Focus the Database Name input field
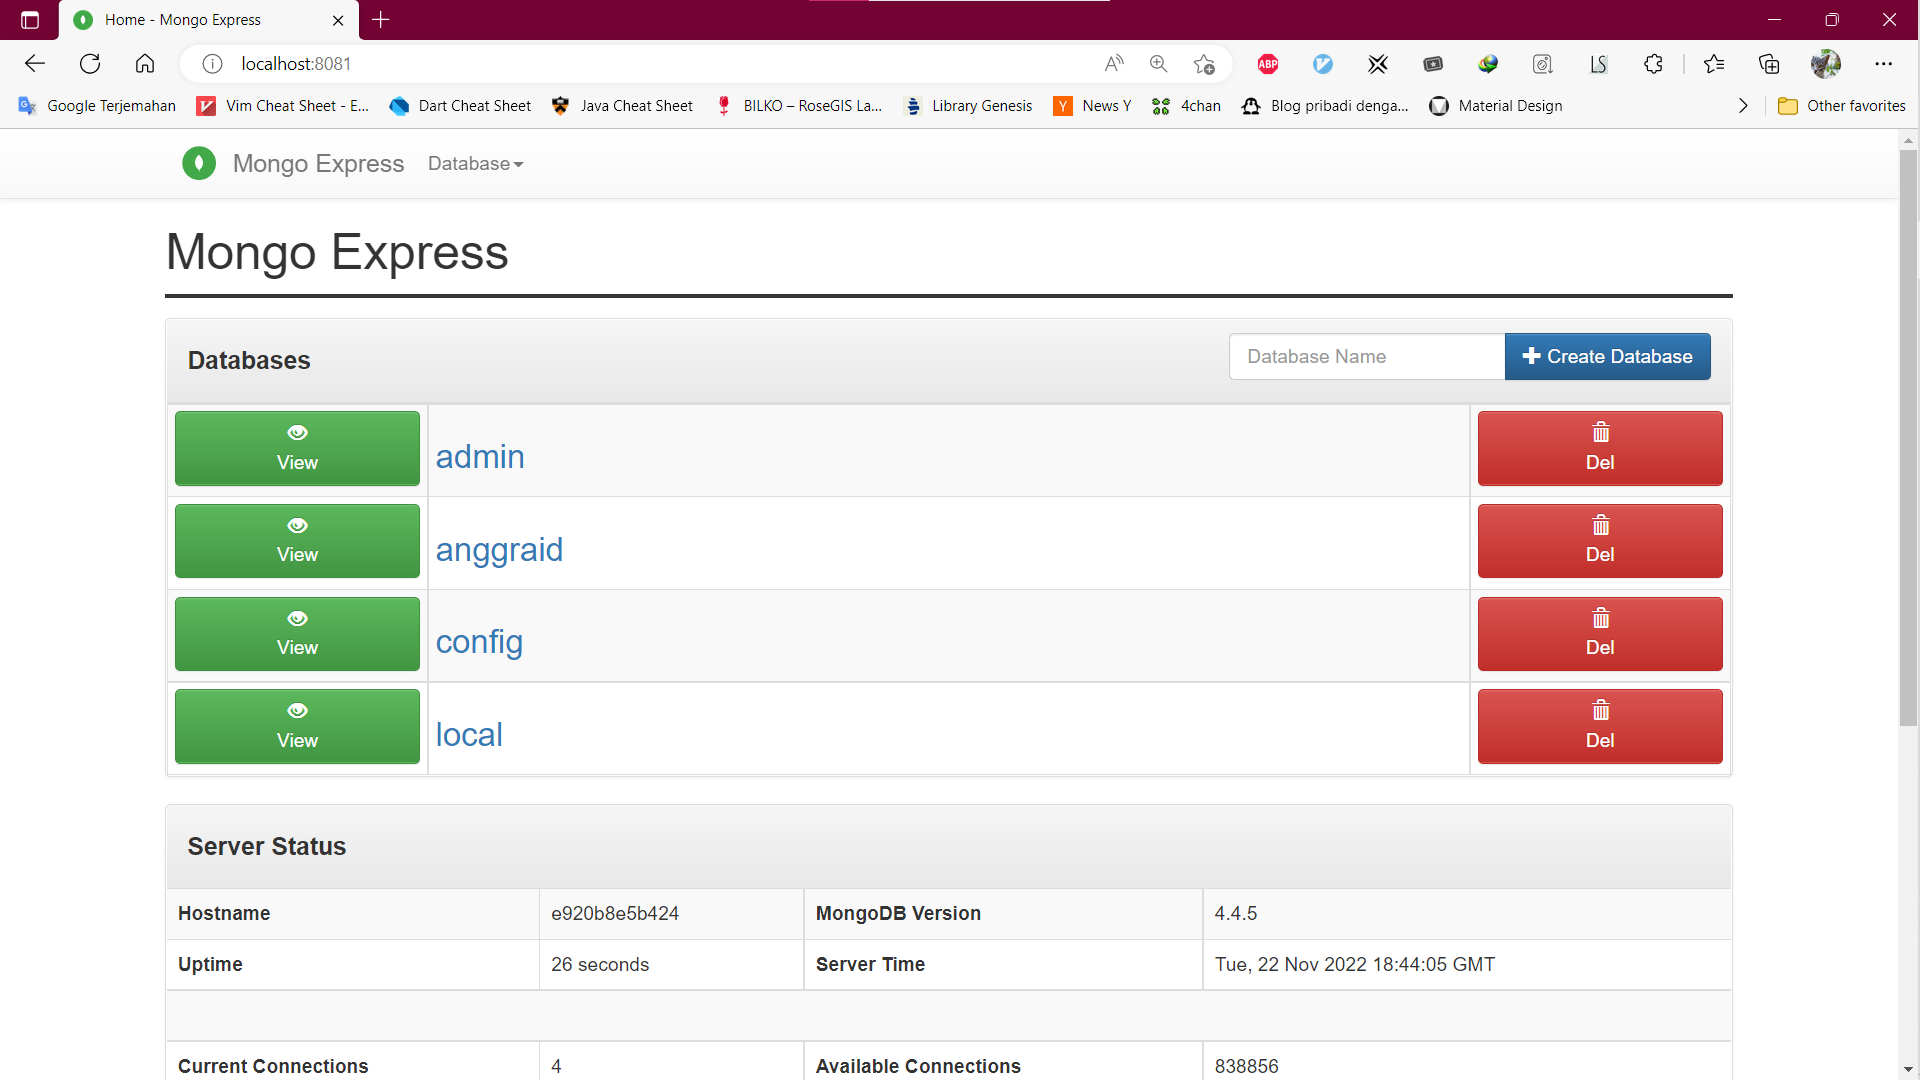1920x1080 pixels. 1366,357
